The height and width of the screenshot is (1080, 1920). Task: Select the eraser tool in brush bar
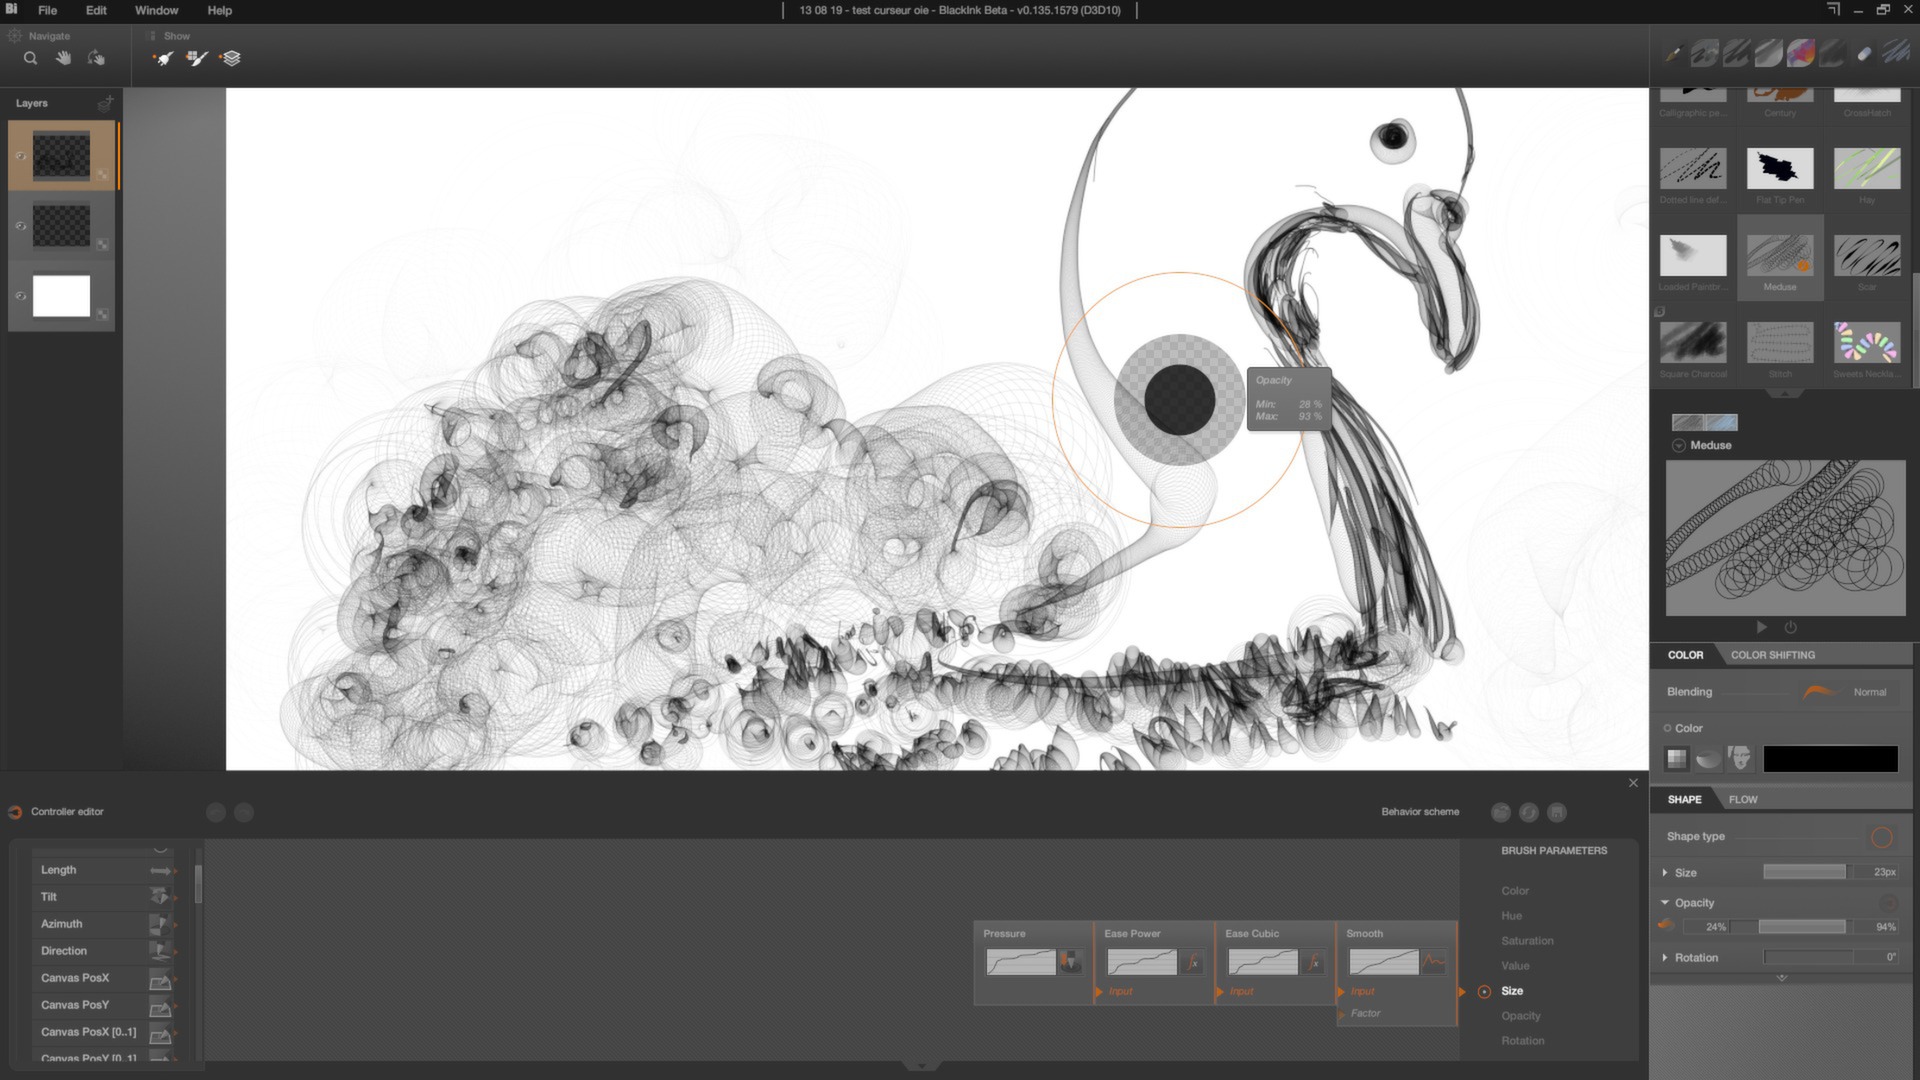click(1864, 54)
